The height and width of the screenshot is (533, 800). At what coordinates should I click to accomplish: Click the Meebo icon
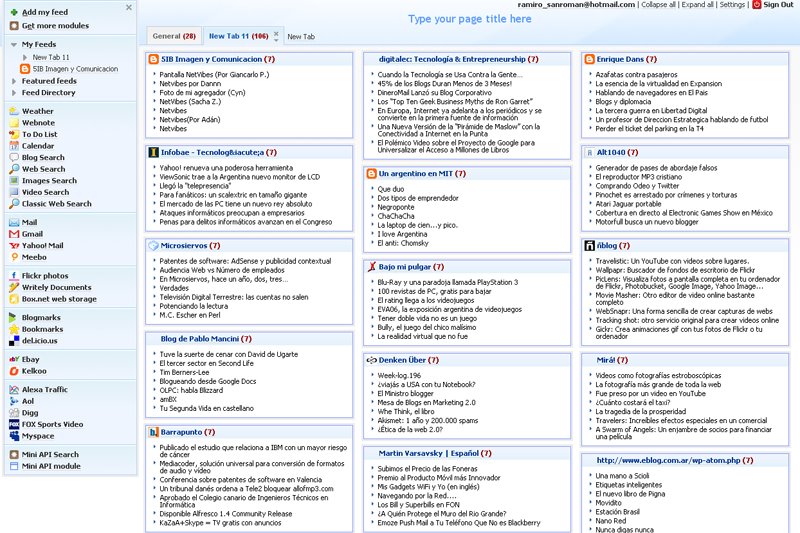click(14, 257)
